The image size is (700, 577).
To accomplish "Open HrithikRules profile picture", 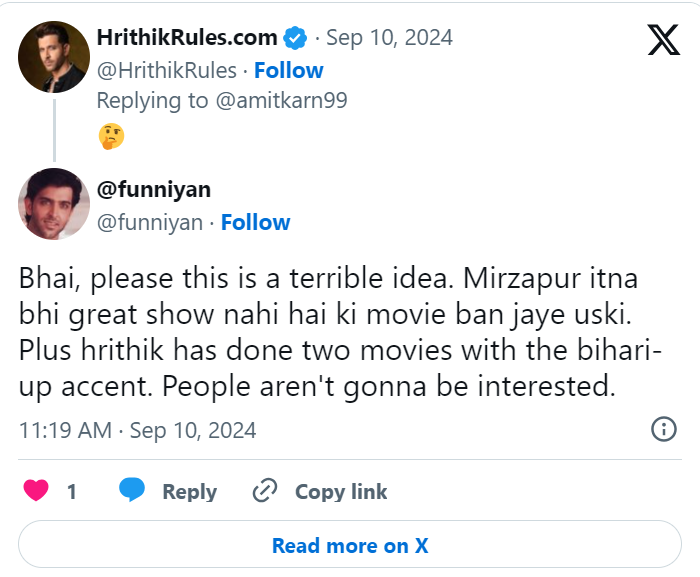I will 54,56.
